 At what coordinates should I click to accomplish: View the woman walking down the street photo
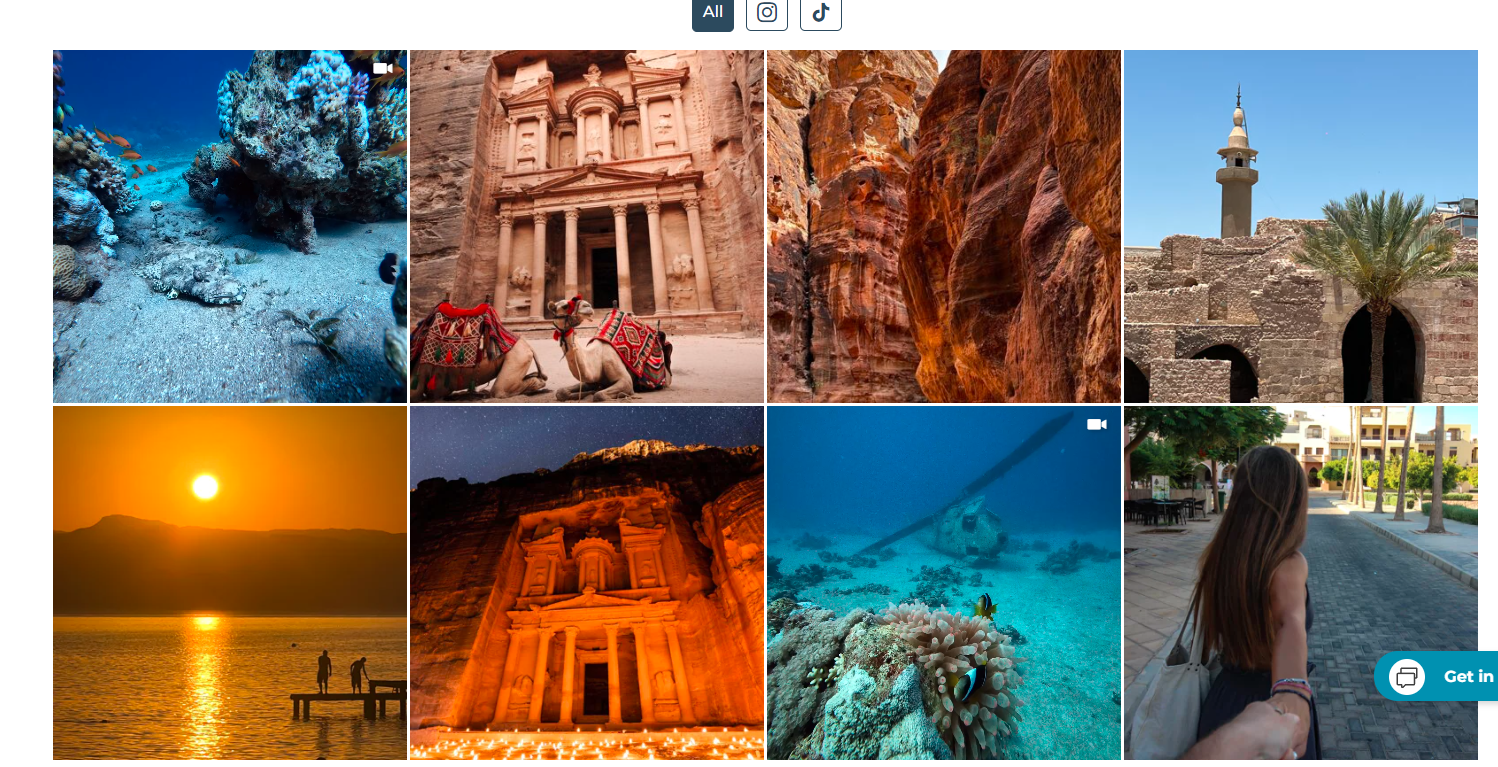1300,581
